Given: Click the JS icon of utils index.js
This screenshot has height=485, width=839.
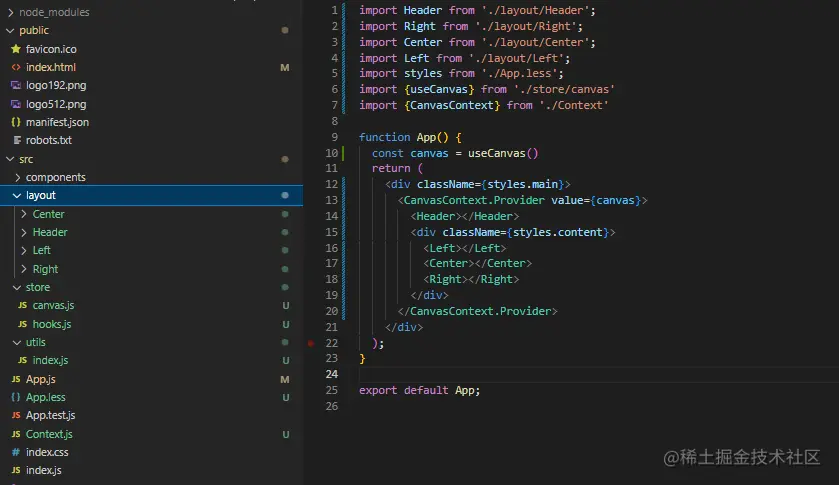Looking at the screenshot, I should pos(22,360).
